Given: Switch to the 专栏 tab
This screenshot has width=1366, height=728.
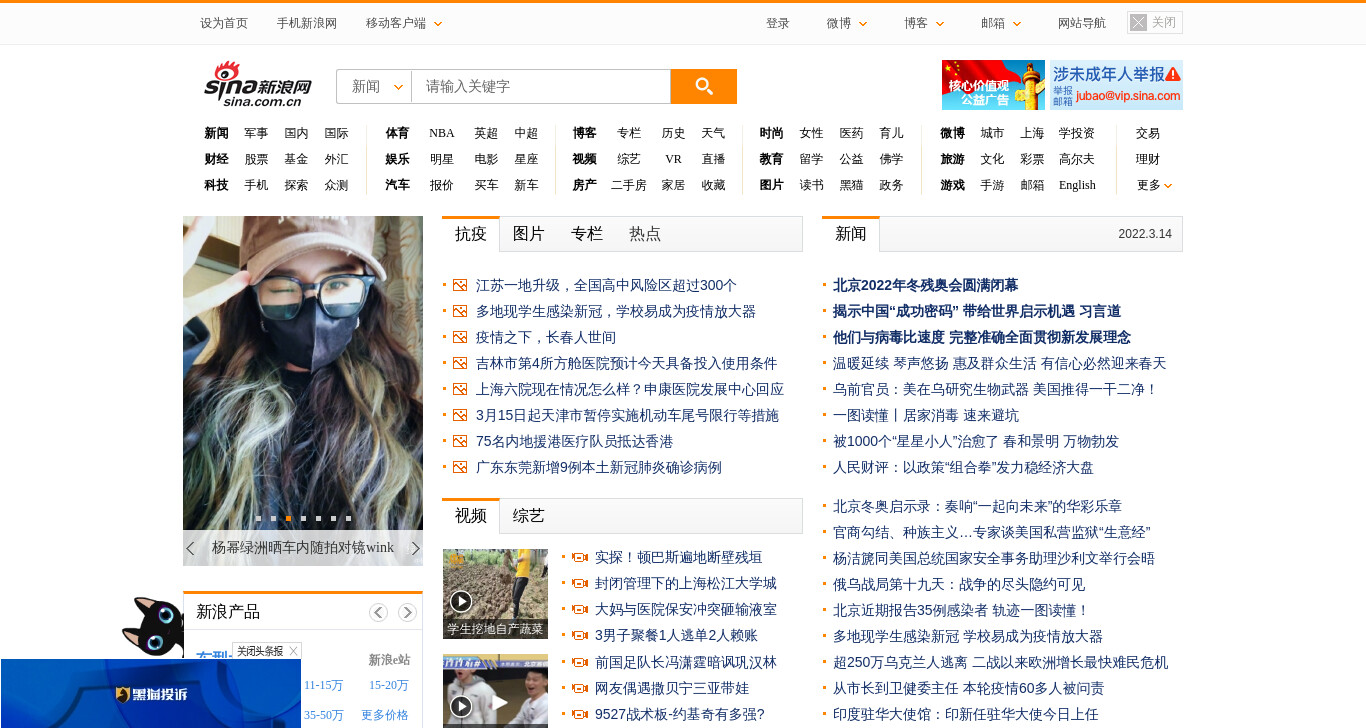Looking at the screenshot, I should (586, 234).
